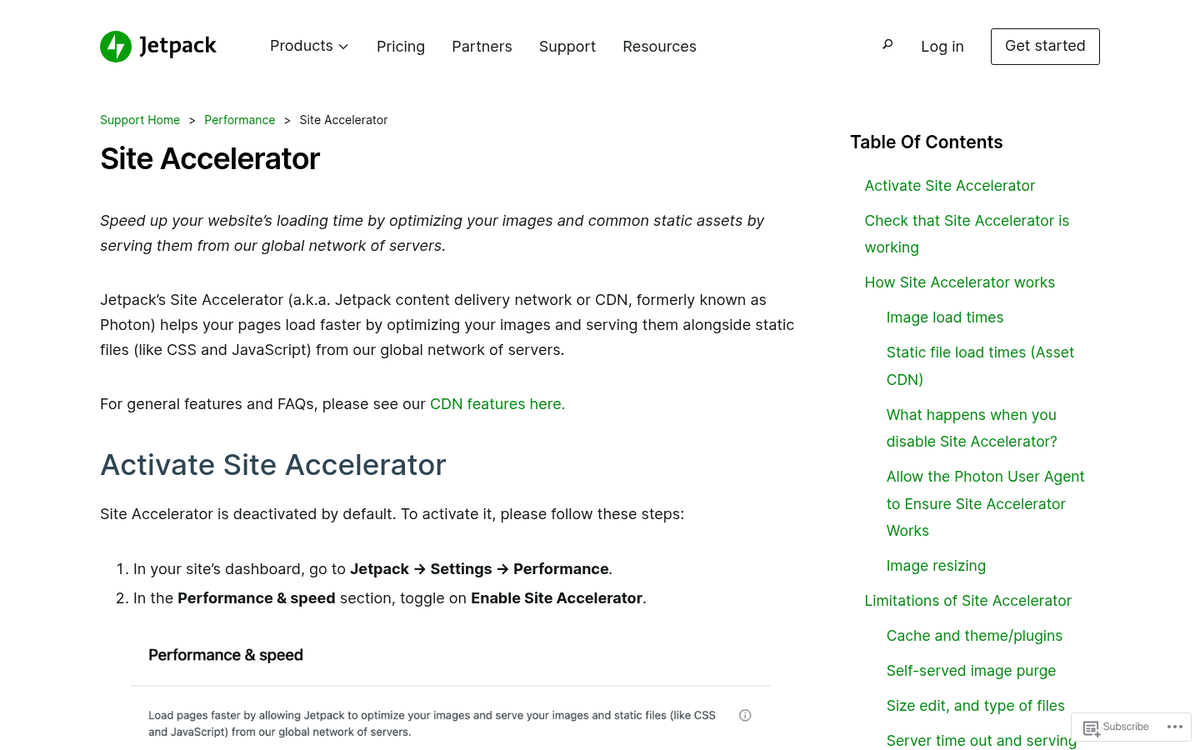
Task: Open the Image resizing contents entry
Action: 936,565
